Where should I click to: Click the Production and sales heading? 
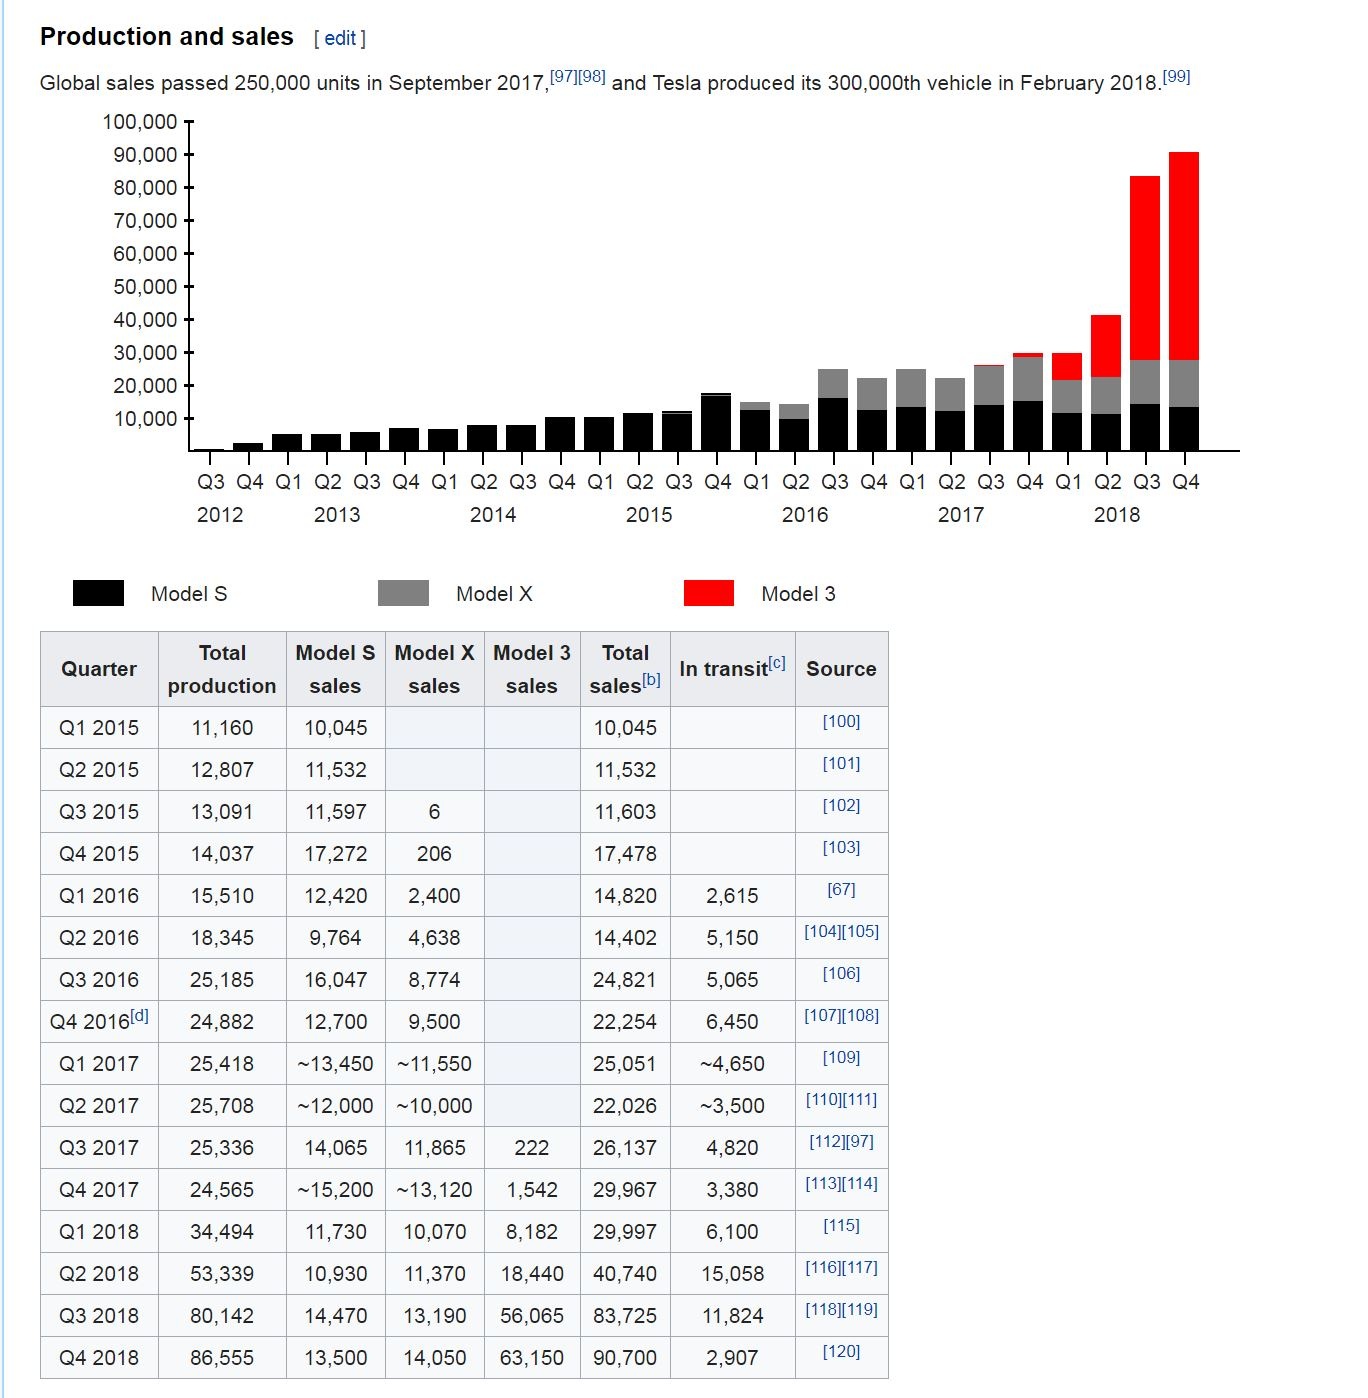coord(167,37)
